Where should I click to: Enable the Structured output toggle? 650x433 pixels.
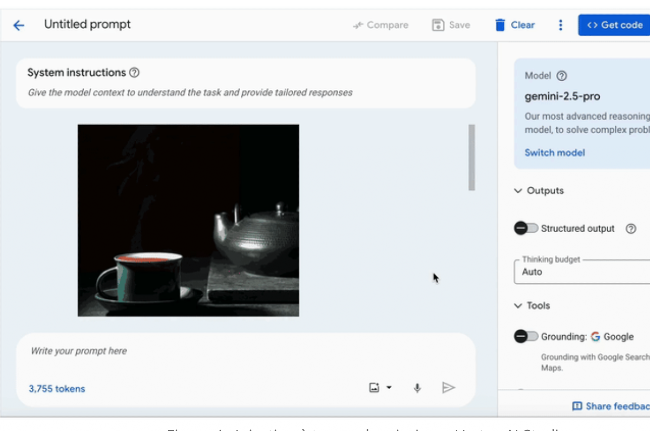coord(526,228)
